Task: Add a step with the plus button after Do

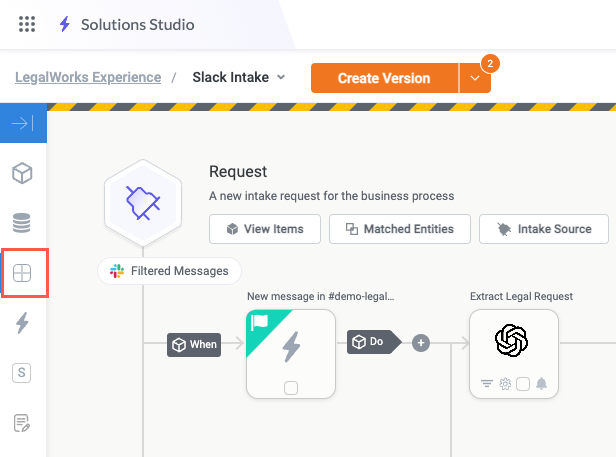Action: 421,343
